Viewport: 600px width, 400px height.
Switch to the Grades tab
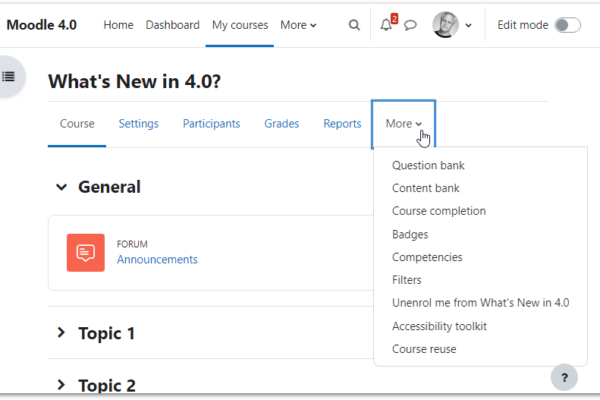[282, 124]
